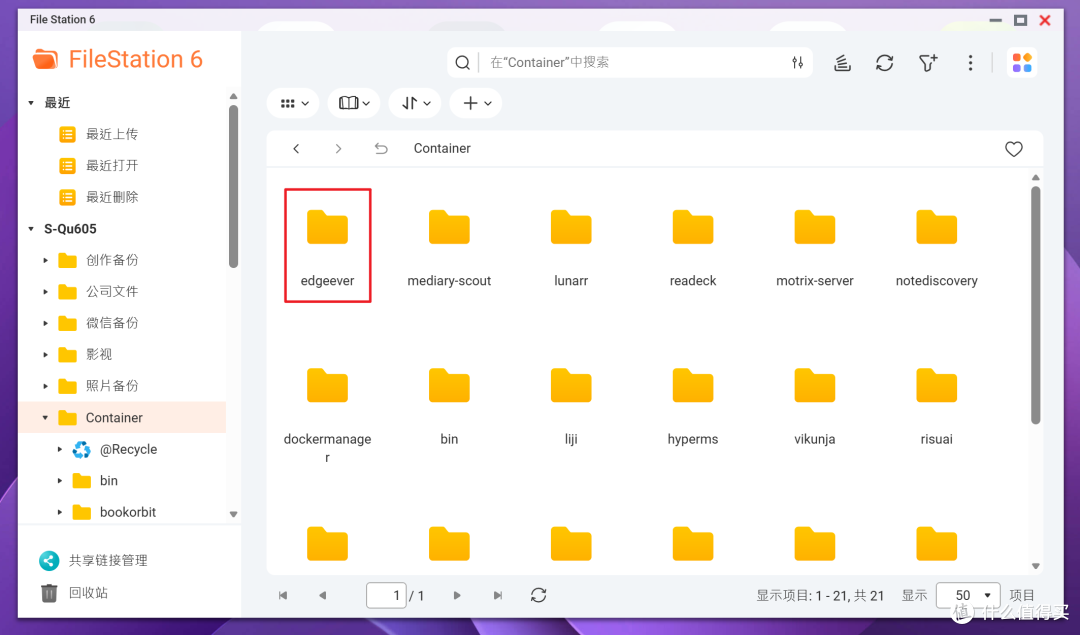1080x635 pixels.
Task: Collapse the Container tree node
Action: [45, 418]
